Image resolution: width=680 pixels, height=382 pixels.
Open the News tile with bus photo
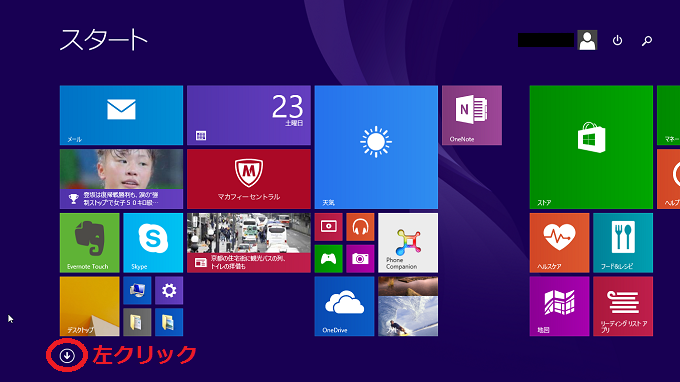[249, 243]
